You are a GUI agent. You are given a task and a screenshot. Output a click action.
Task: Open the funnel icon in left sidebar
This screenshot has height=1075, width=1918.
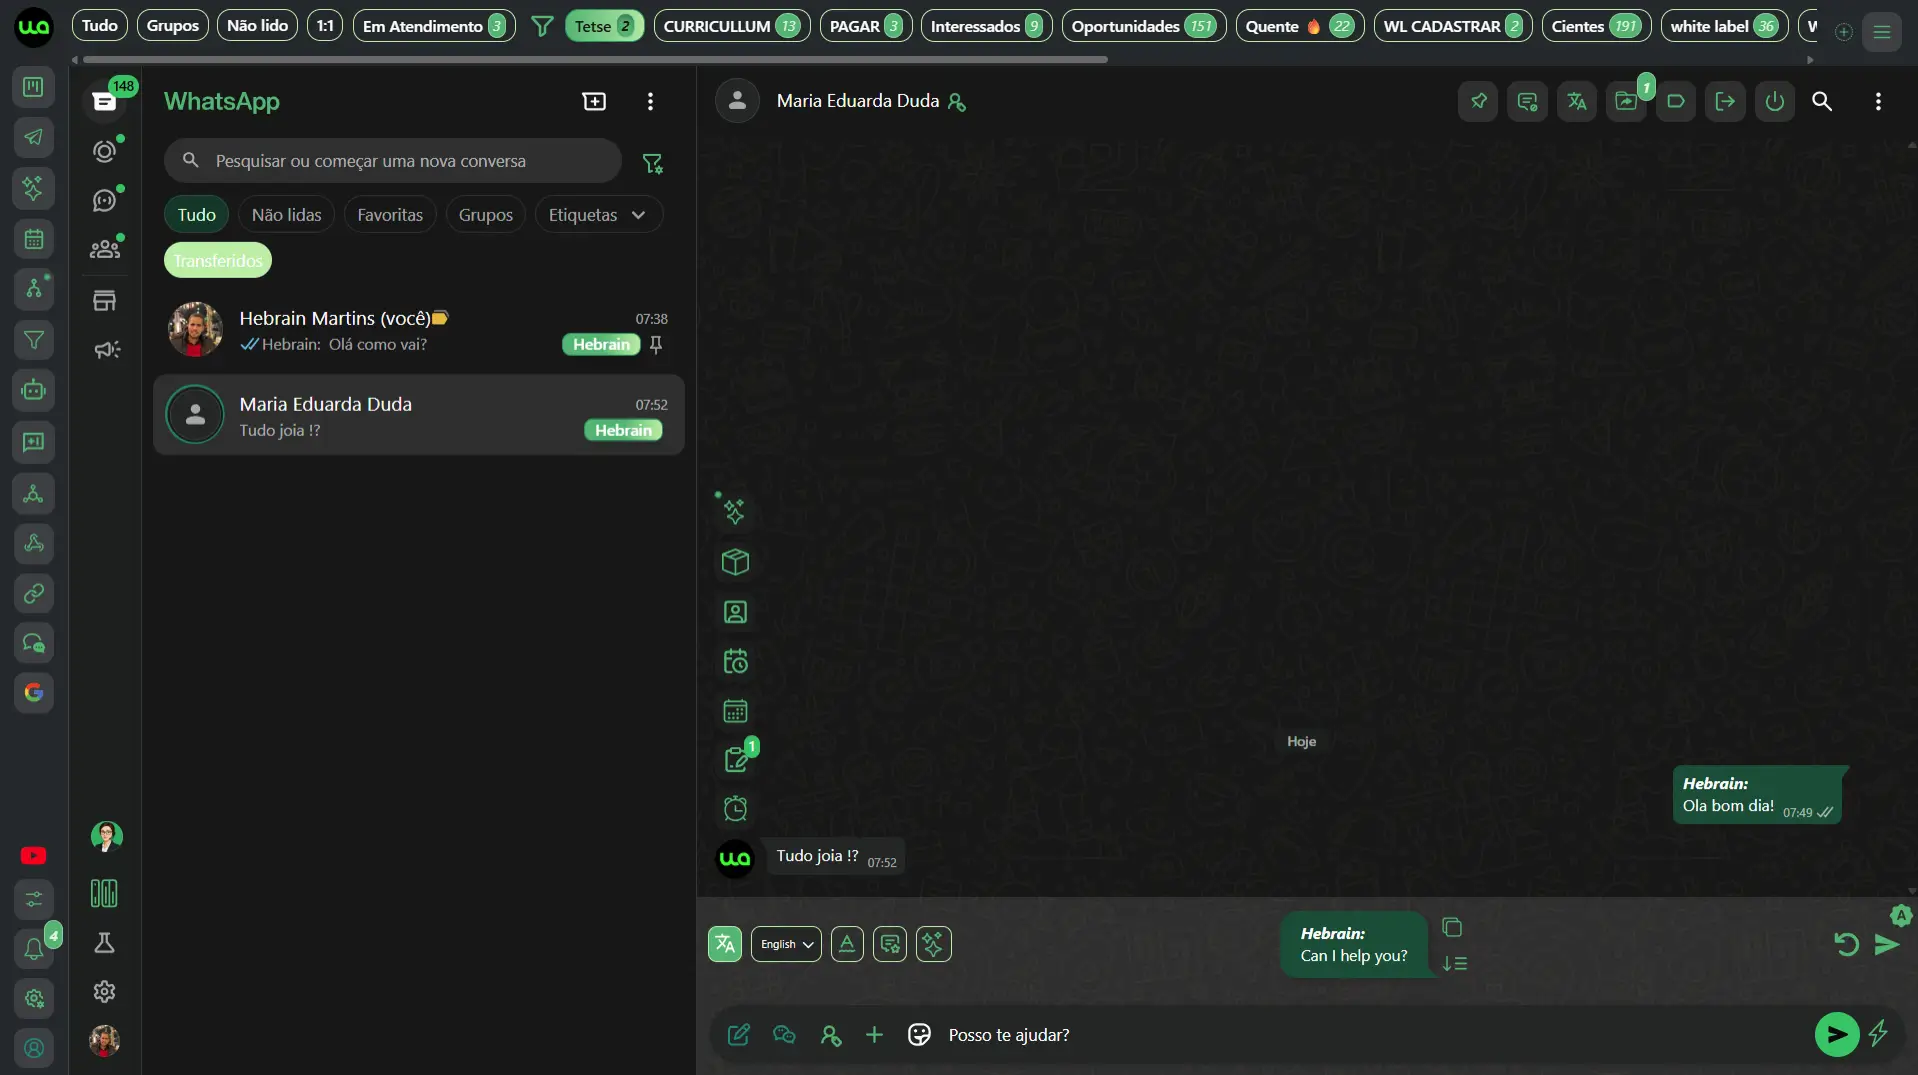pyautogui.click(x=34, y=340)
